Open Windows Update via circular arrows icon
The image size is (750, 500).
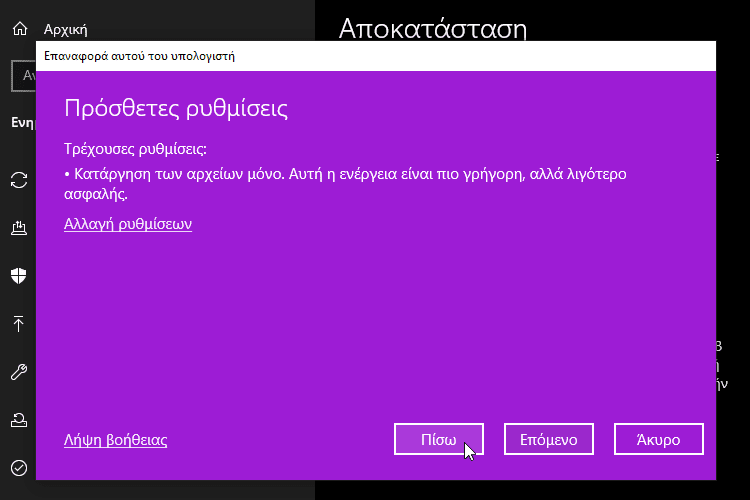coord(18,180)
